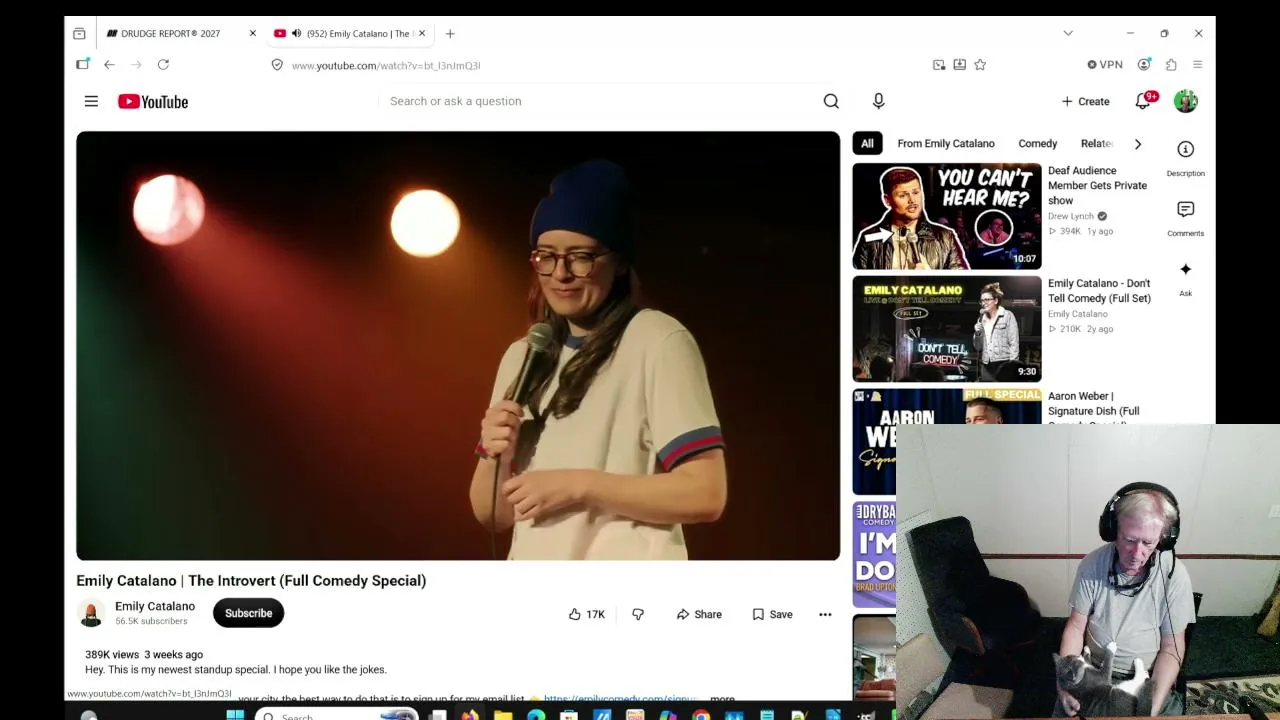
Task: Mute audio on the Emily Catalano tab
Action: click(x=296, y=33)
